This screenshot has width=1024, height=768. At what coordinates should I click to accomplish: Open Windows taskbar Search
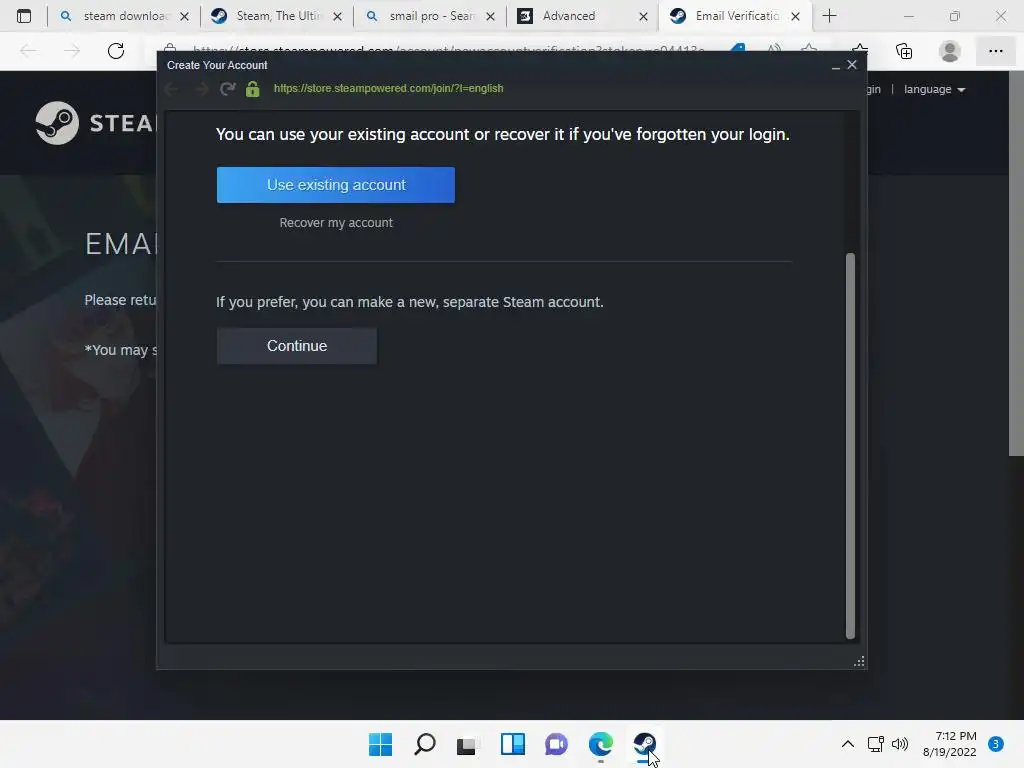pyautogui.click(x=424, y=744)
